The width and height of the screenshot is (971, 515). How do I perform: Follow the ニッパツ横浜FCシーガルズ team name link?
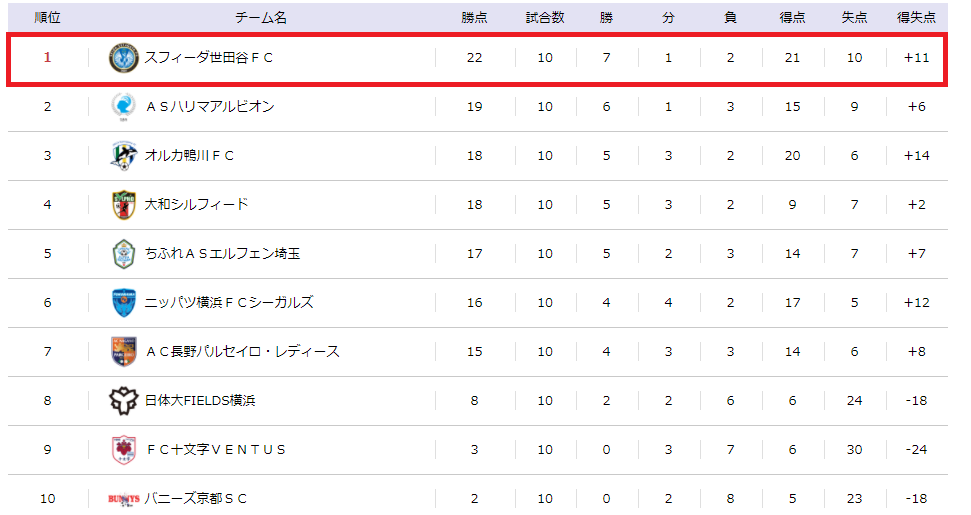tap(229, 303)
